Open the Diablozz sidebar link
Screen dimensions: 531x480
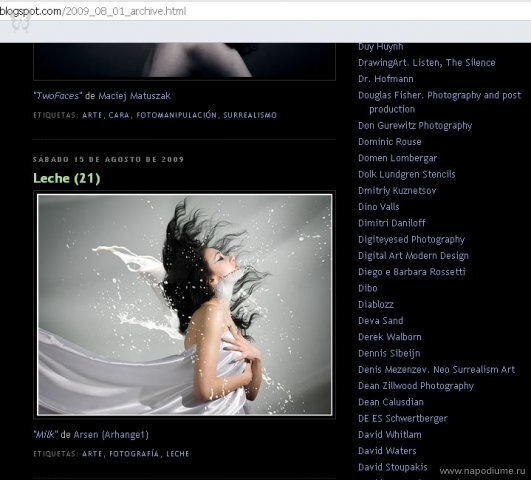(376, 304)
